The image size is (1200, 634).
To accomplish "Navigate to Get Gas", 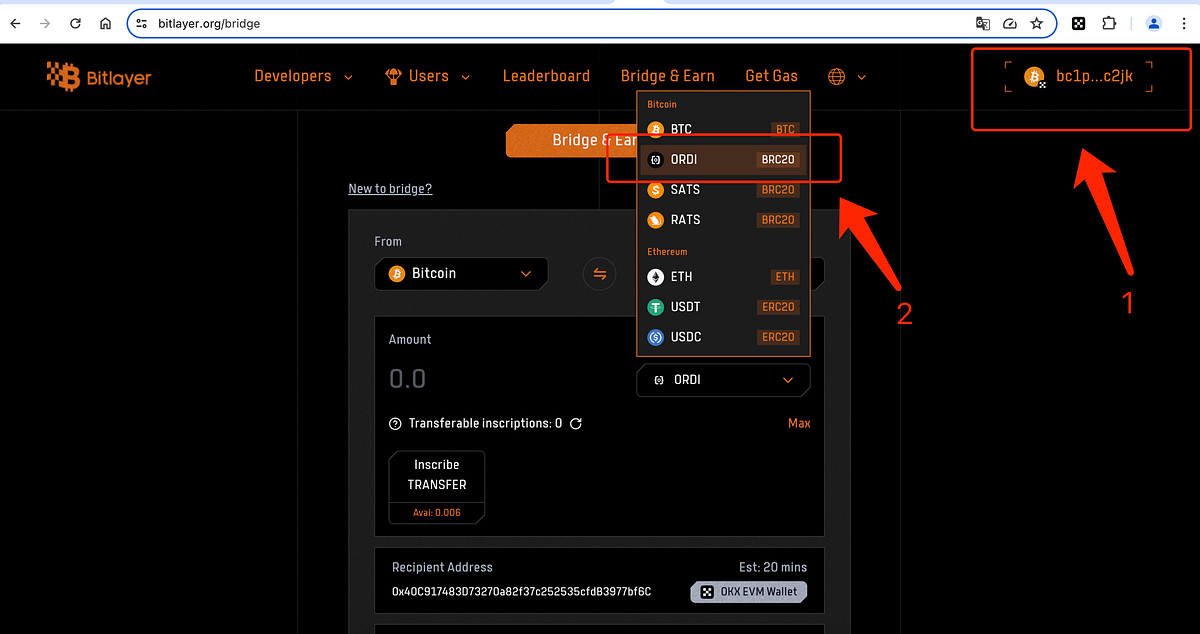I will [x=771, y=75].
